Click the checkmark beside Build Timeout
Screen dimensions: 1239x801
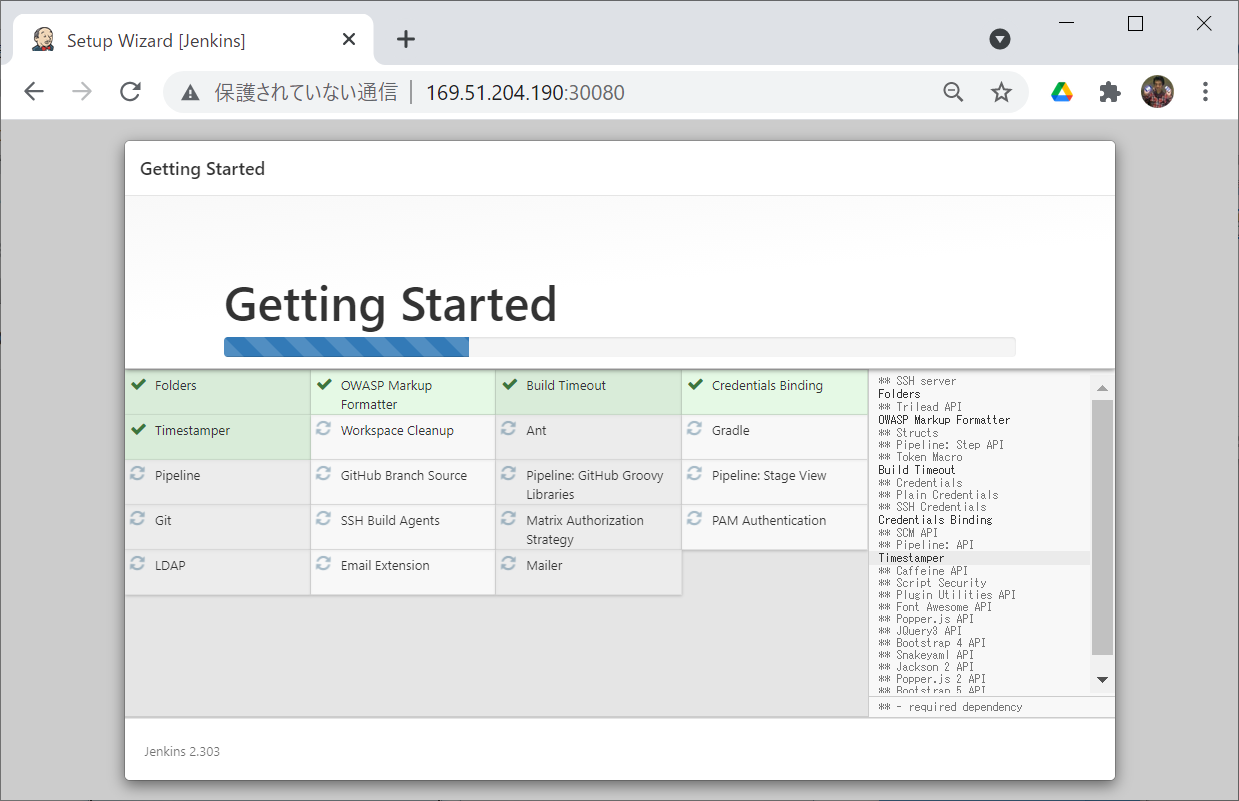tap(510, 385)
